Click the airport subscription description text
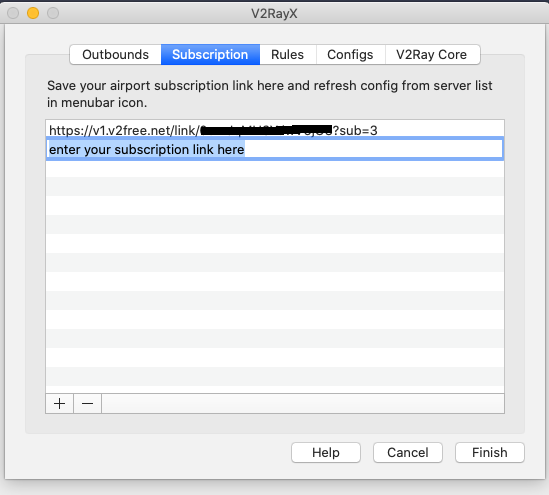The width and height of the screenshot is (549, 495). click(x=270, y=94)
